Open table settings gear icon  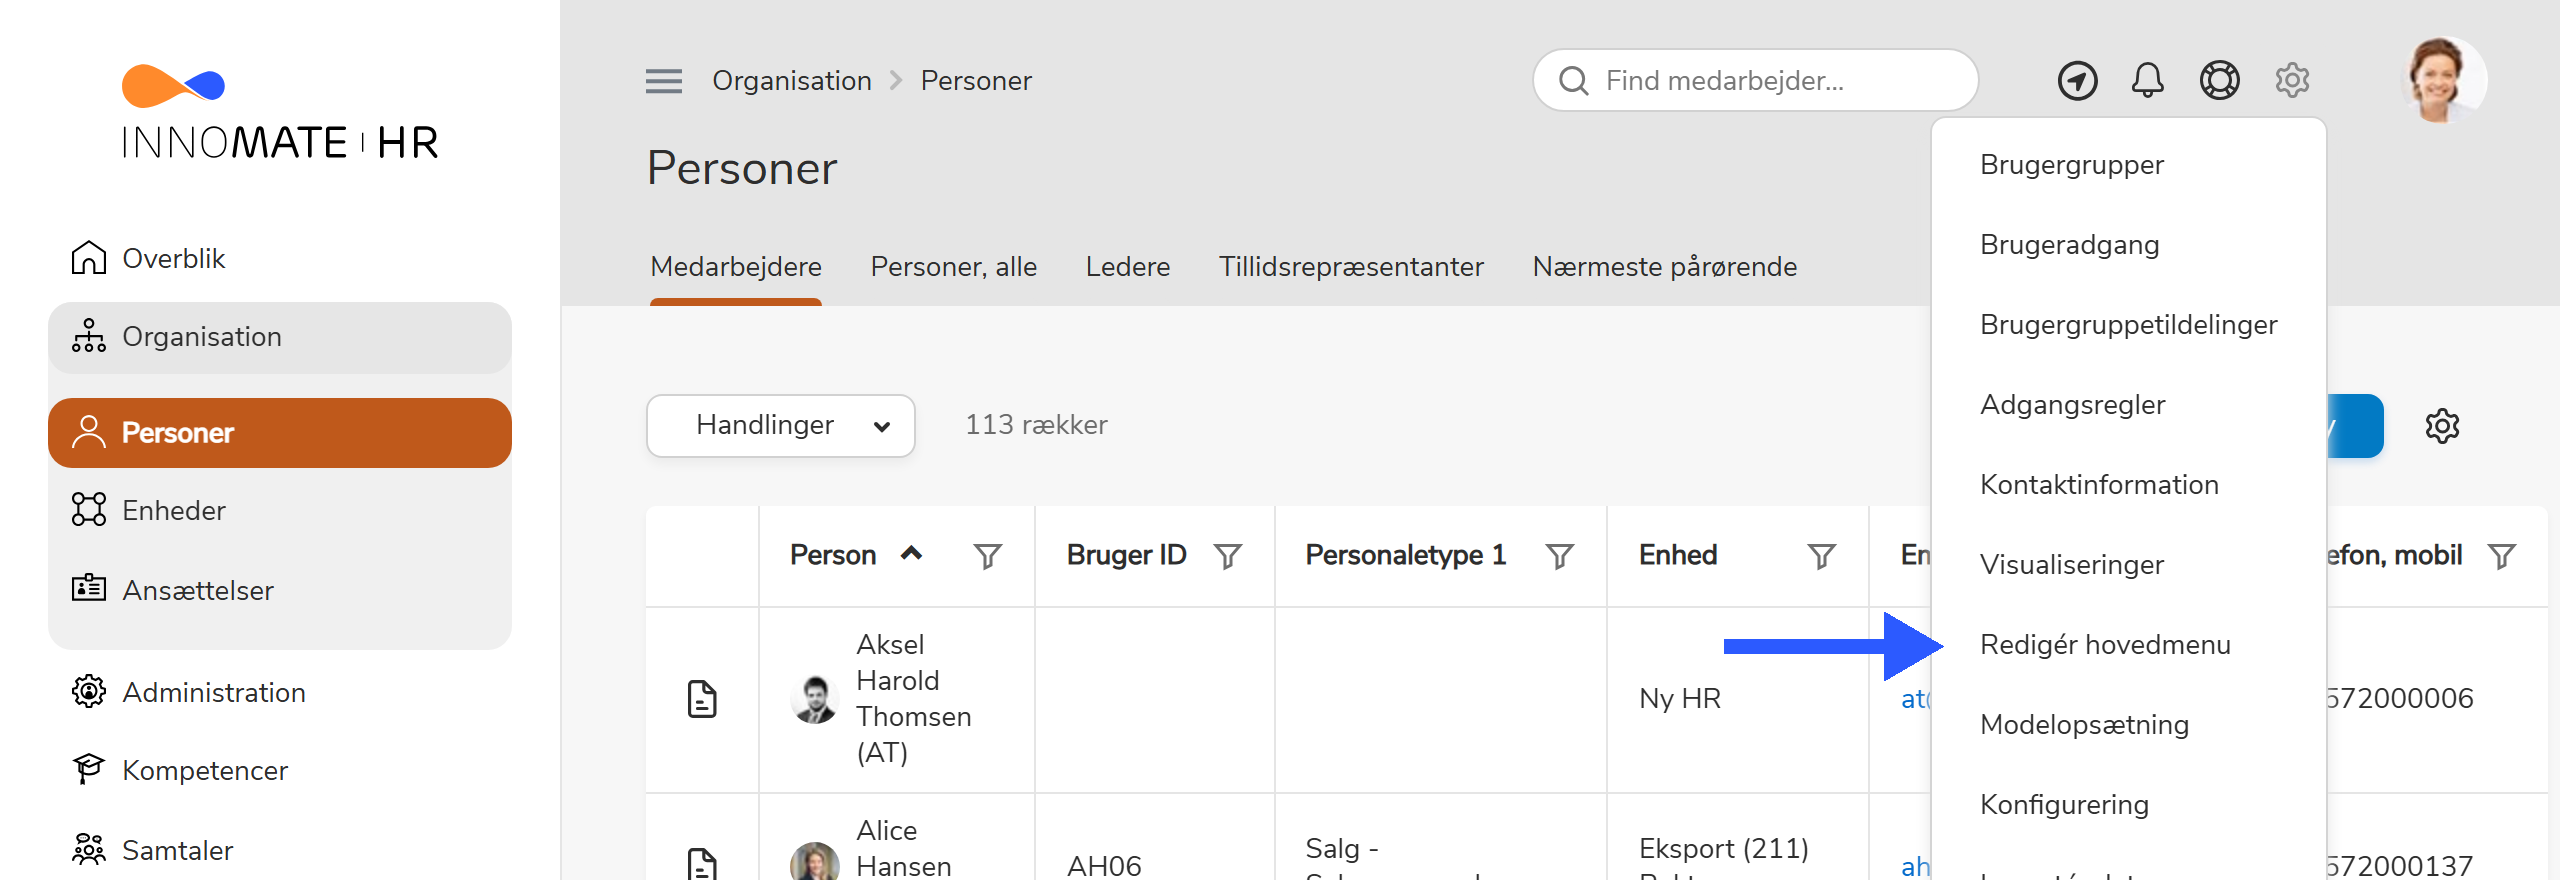click(x=2442, y=426)
